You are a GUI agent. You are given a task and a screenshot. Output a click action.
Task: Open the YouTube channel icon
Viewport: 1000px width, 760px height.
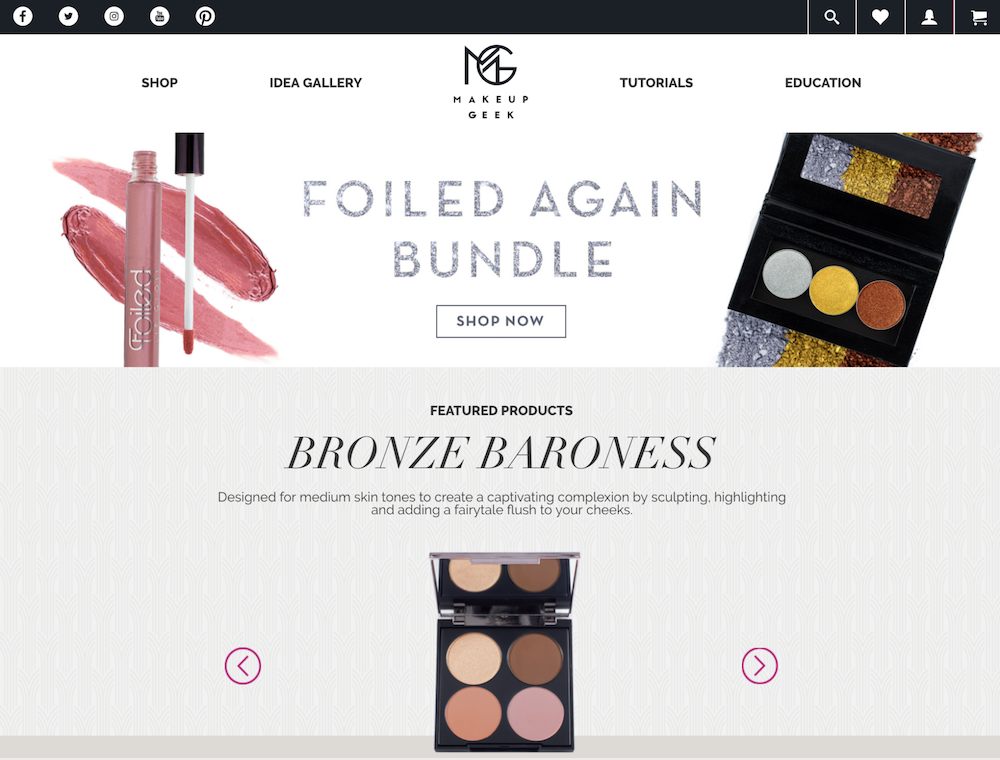click(159, 16)
